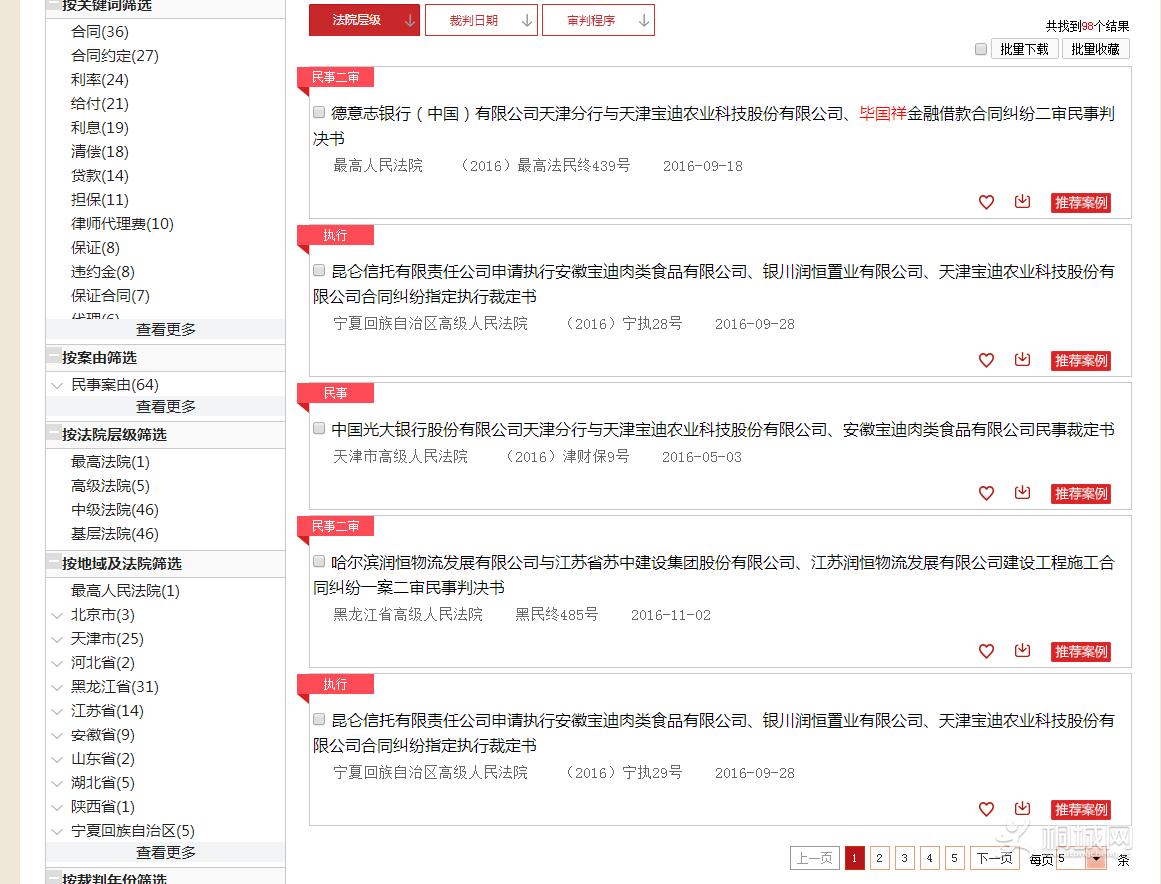This screenshot has height=884, width=1161.
Task: Favorite the 宁执29号 case with heart icon
Action: [x=986, y=809]
